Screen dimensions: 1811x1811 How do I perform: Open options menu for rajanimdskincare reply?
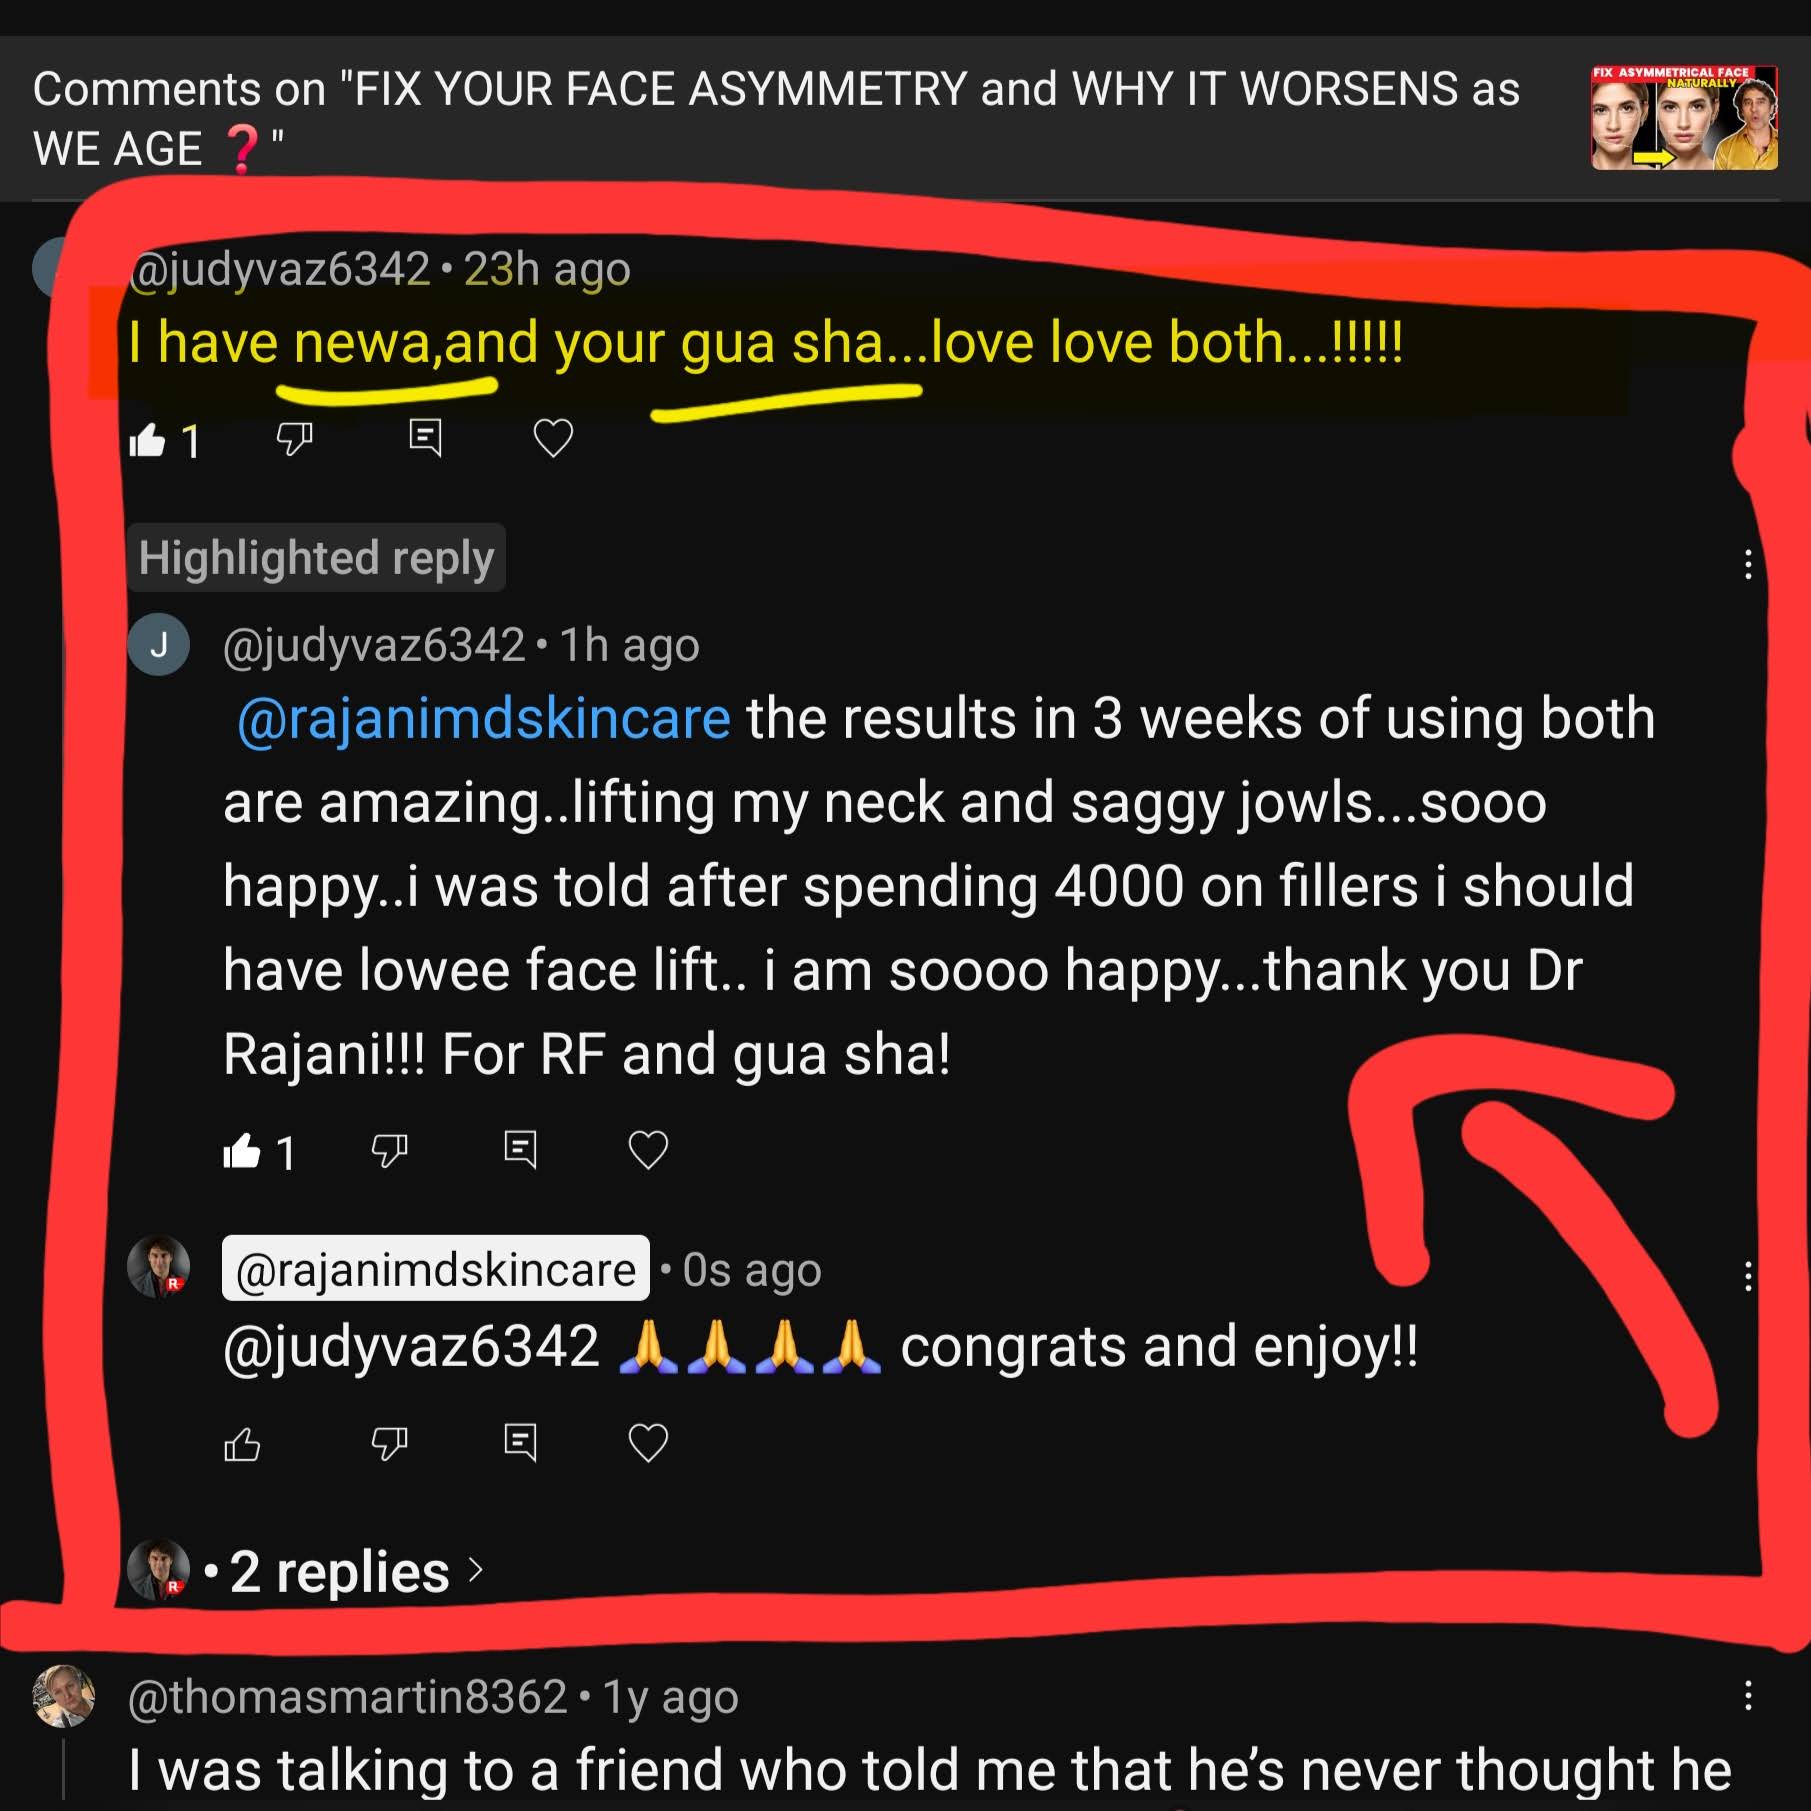pyautogui.click(x=1747, y=1277)
